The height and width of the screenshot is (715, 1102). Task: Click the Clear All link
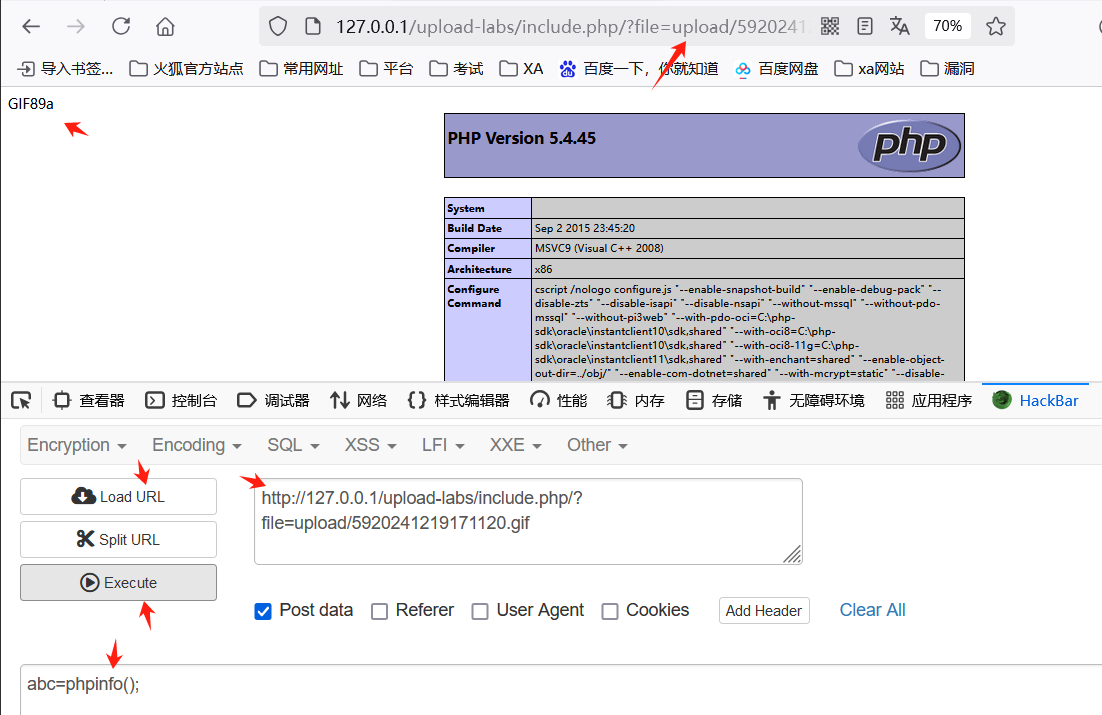(x=872, y=610)
